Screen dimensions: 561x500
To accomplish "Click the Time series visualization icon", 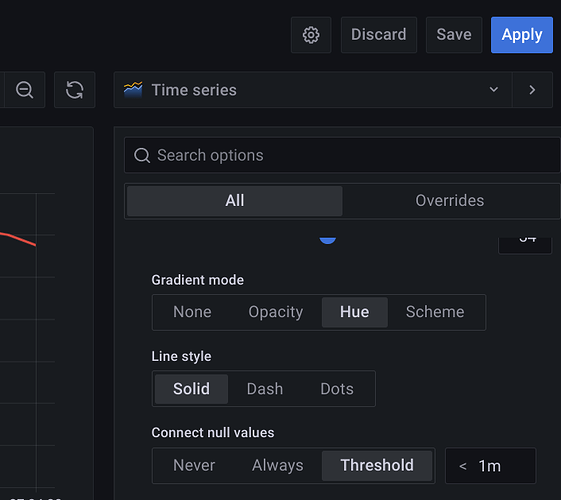I will [133, 90].
